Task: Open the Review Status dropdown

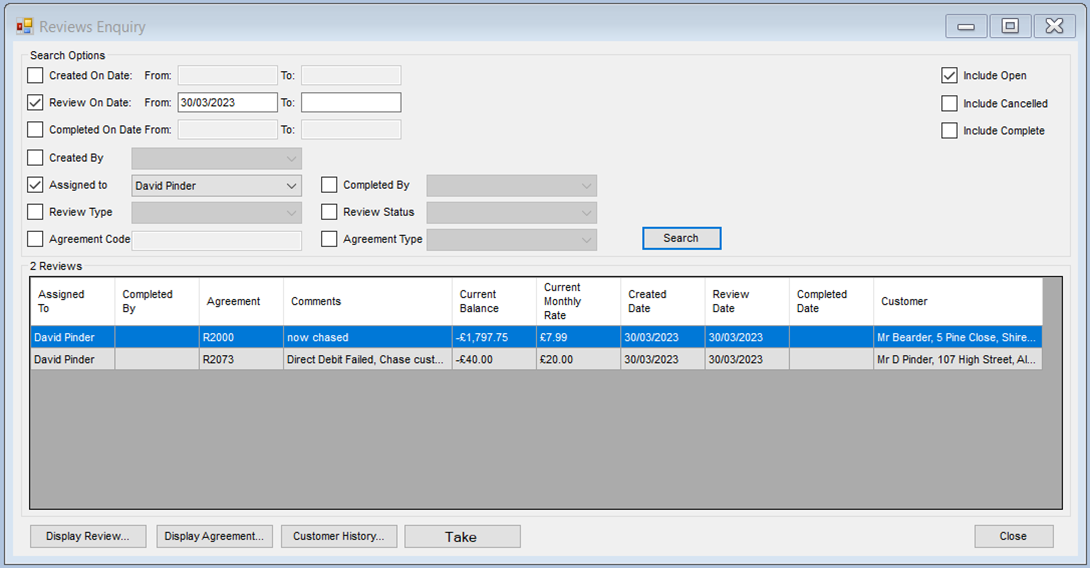Action: point(585,213)
